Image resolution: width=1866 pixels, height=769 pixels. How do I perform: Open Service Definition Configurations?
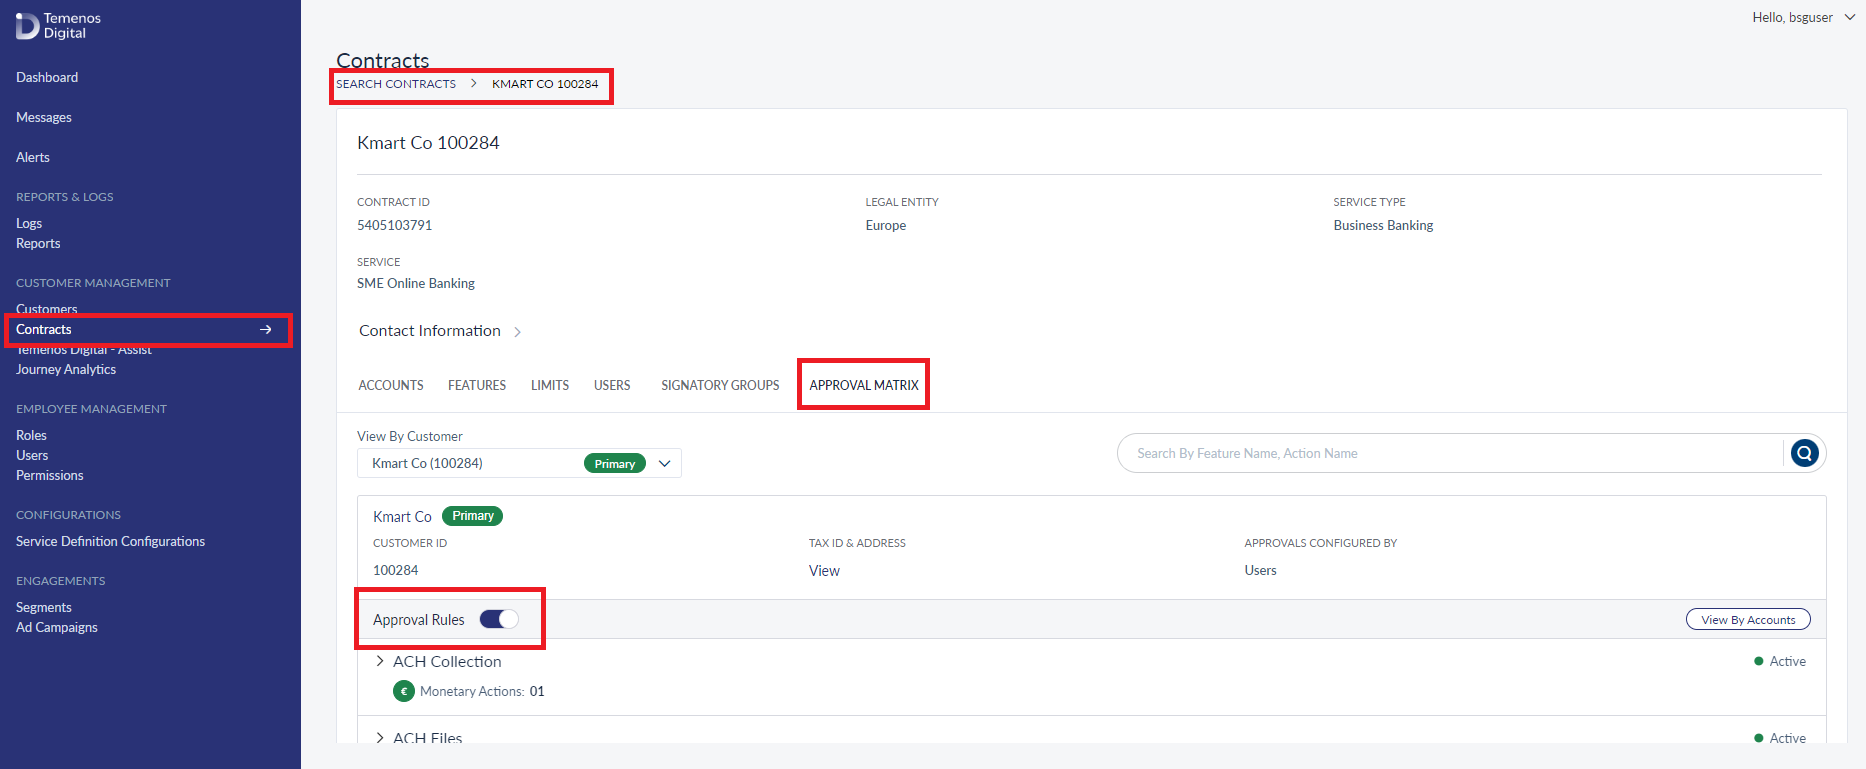point(110,541)
